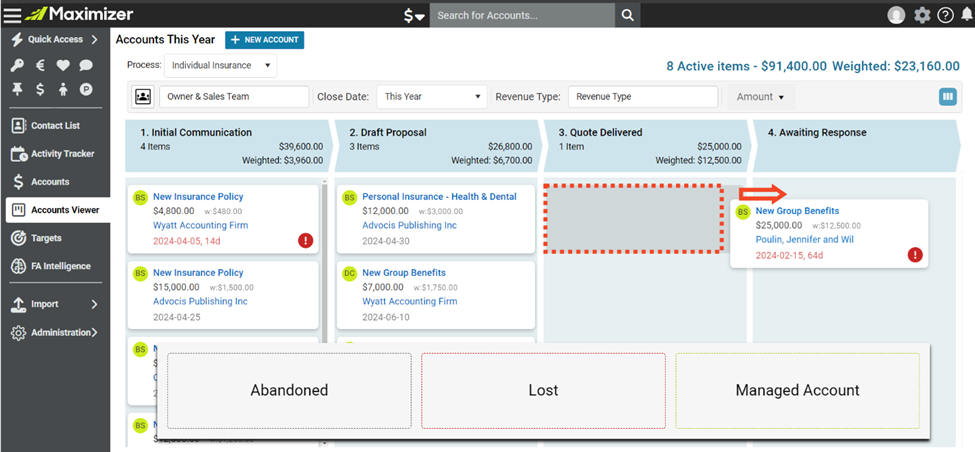Viewport: 975px width, 452px height.
Task: Open the user profile avatar
Action: coord(896,15)
